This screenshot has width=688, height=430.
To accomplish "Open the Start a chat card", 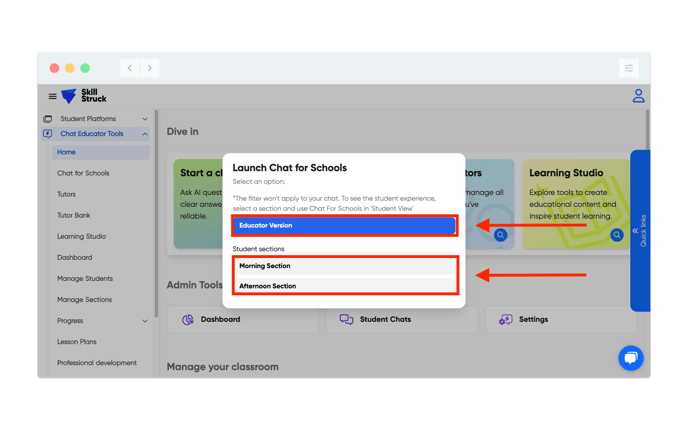I will (198, 204).
